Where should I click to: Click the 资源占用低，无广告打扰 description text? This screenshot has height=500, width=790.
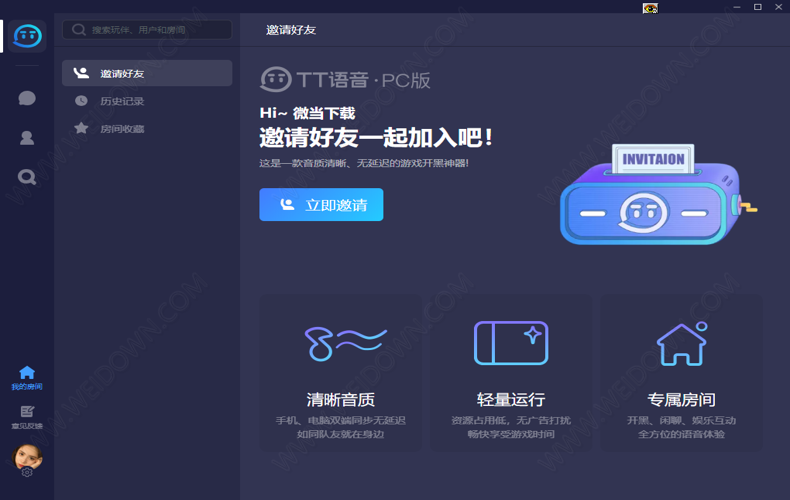point(511,420)
